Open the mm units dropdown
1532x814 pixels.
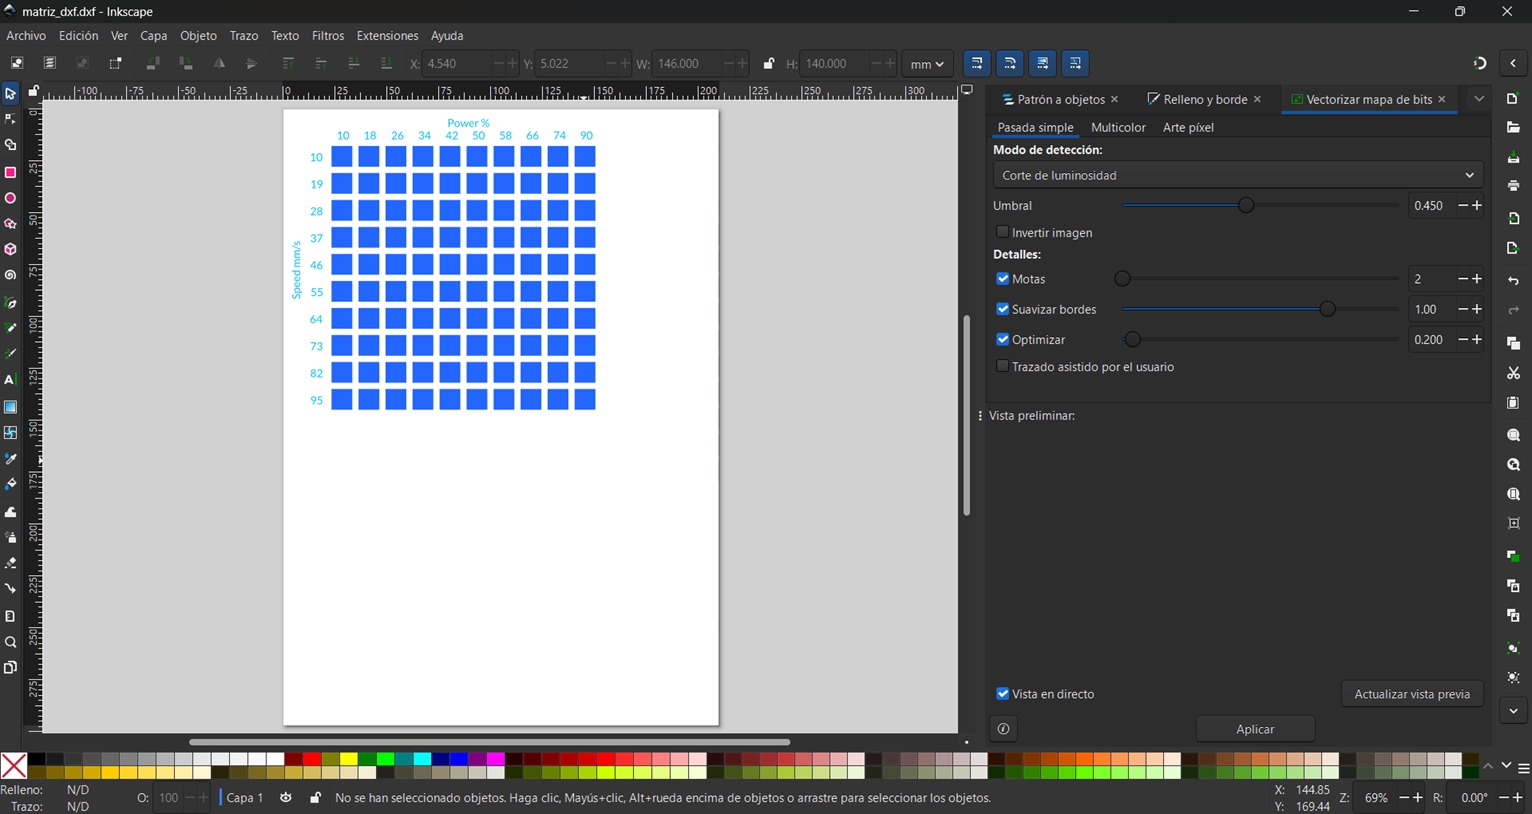[926, 64]
